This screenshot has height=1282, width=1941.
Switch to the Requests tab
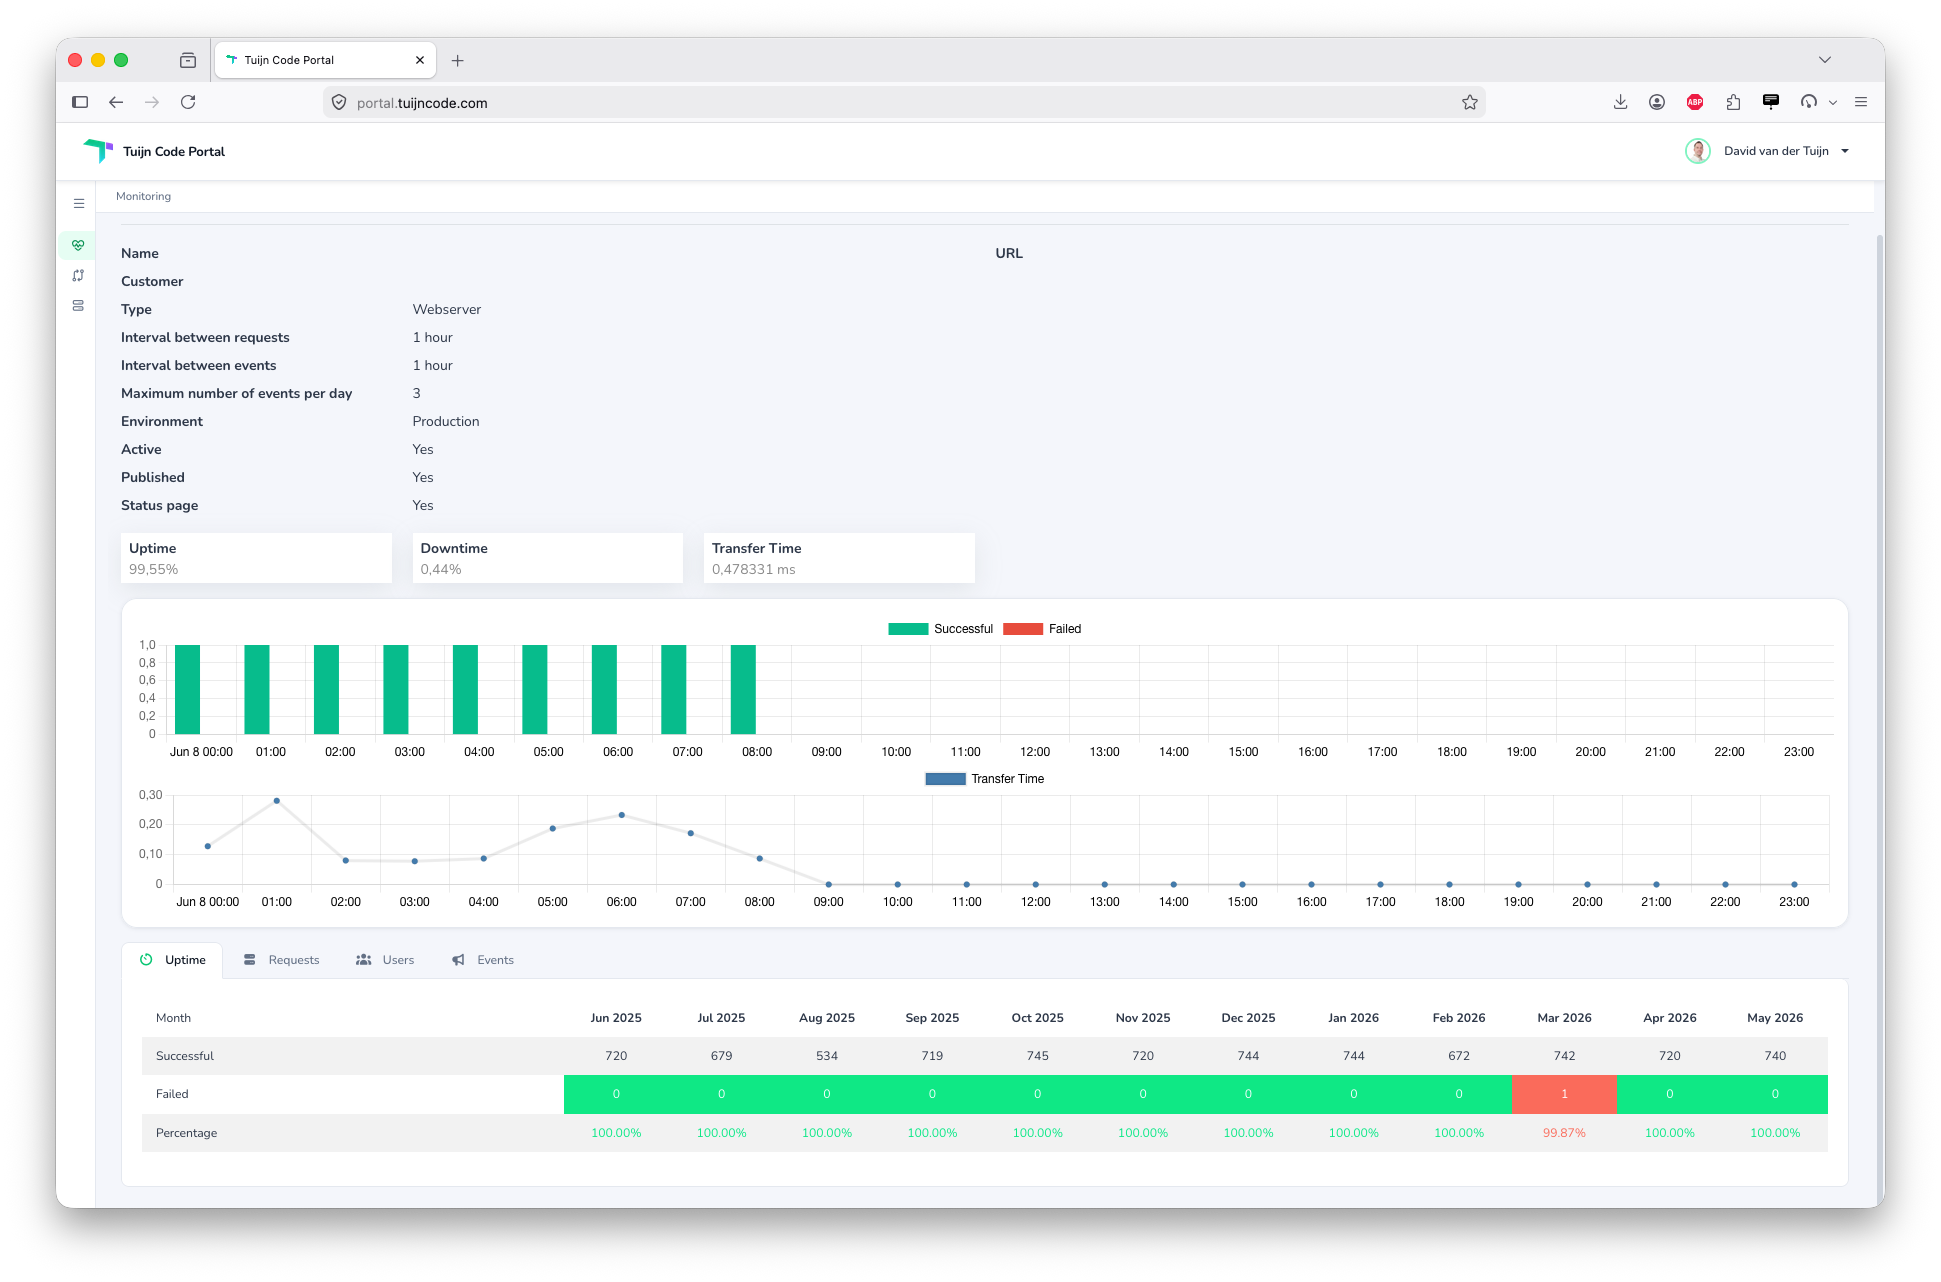click(282, 960)
